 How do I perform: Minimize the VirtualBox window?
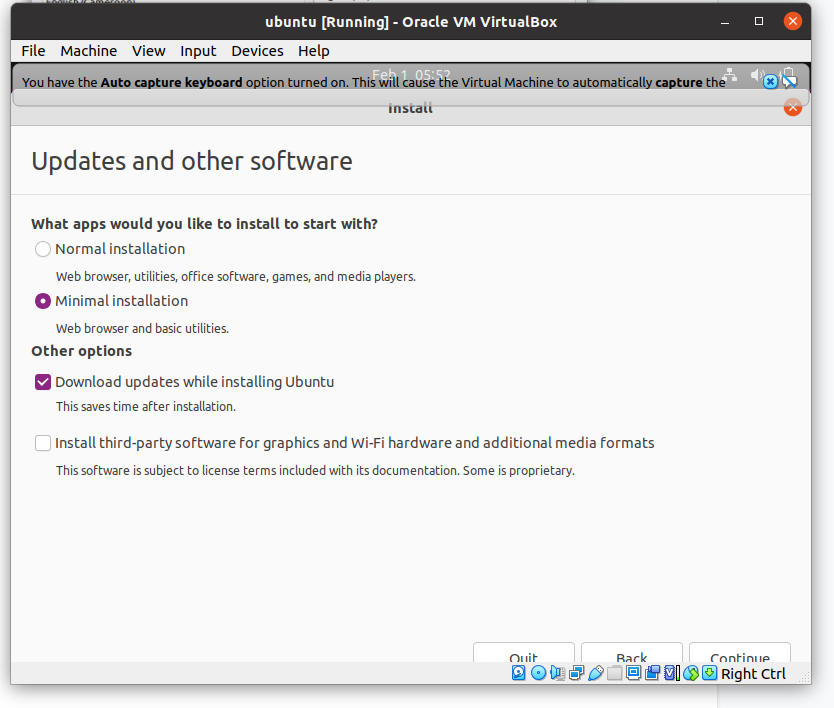click(x=725, y=22)
